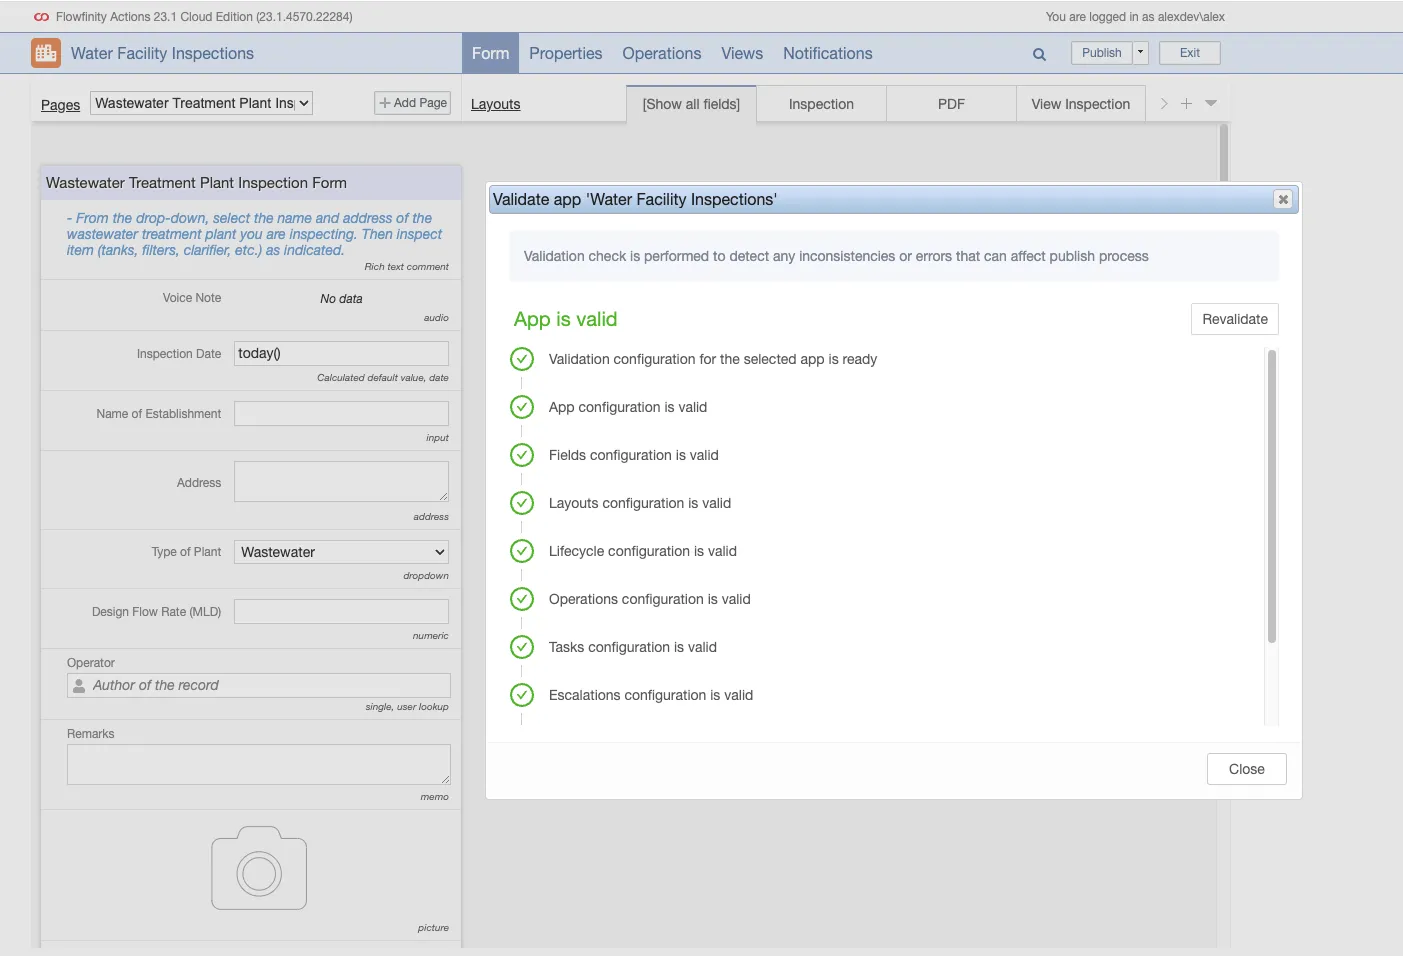Click the Flowfinity logo icon in title bar
The width and height of the screenshot is (1403, 956).
41,17
